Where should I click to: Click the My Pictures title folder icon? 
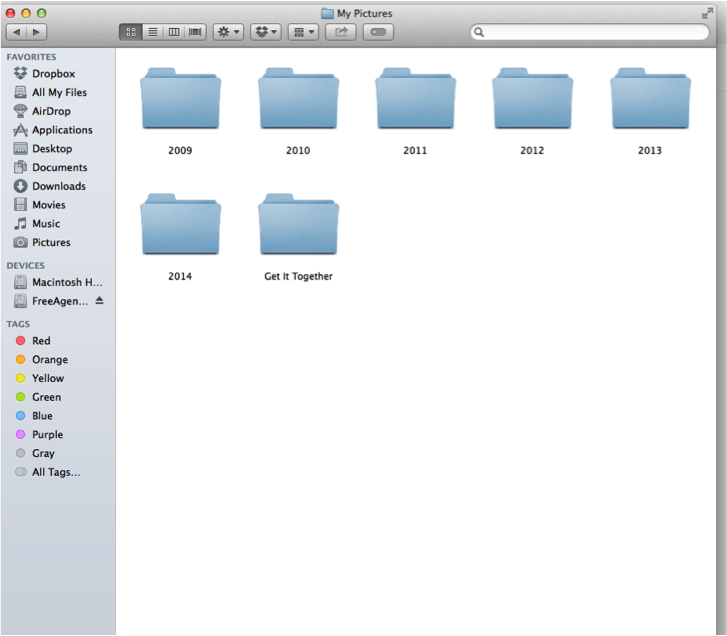click(327, 13)
